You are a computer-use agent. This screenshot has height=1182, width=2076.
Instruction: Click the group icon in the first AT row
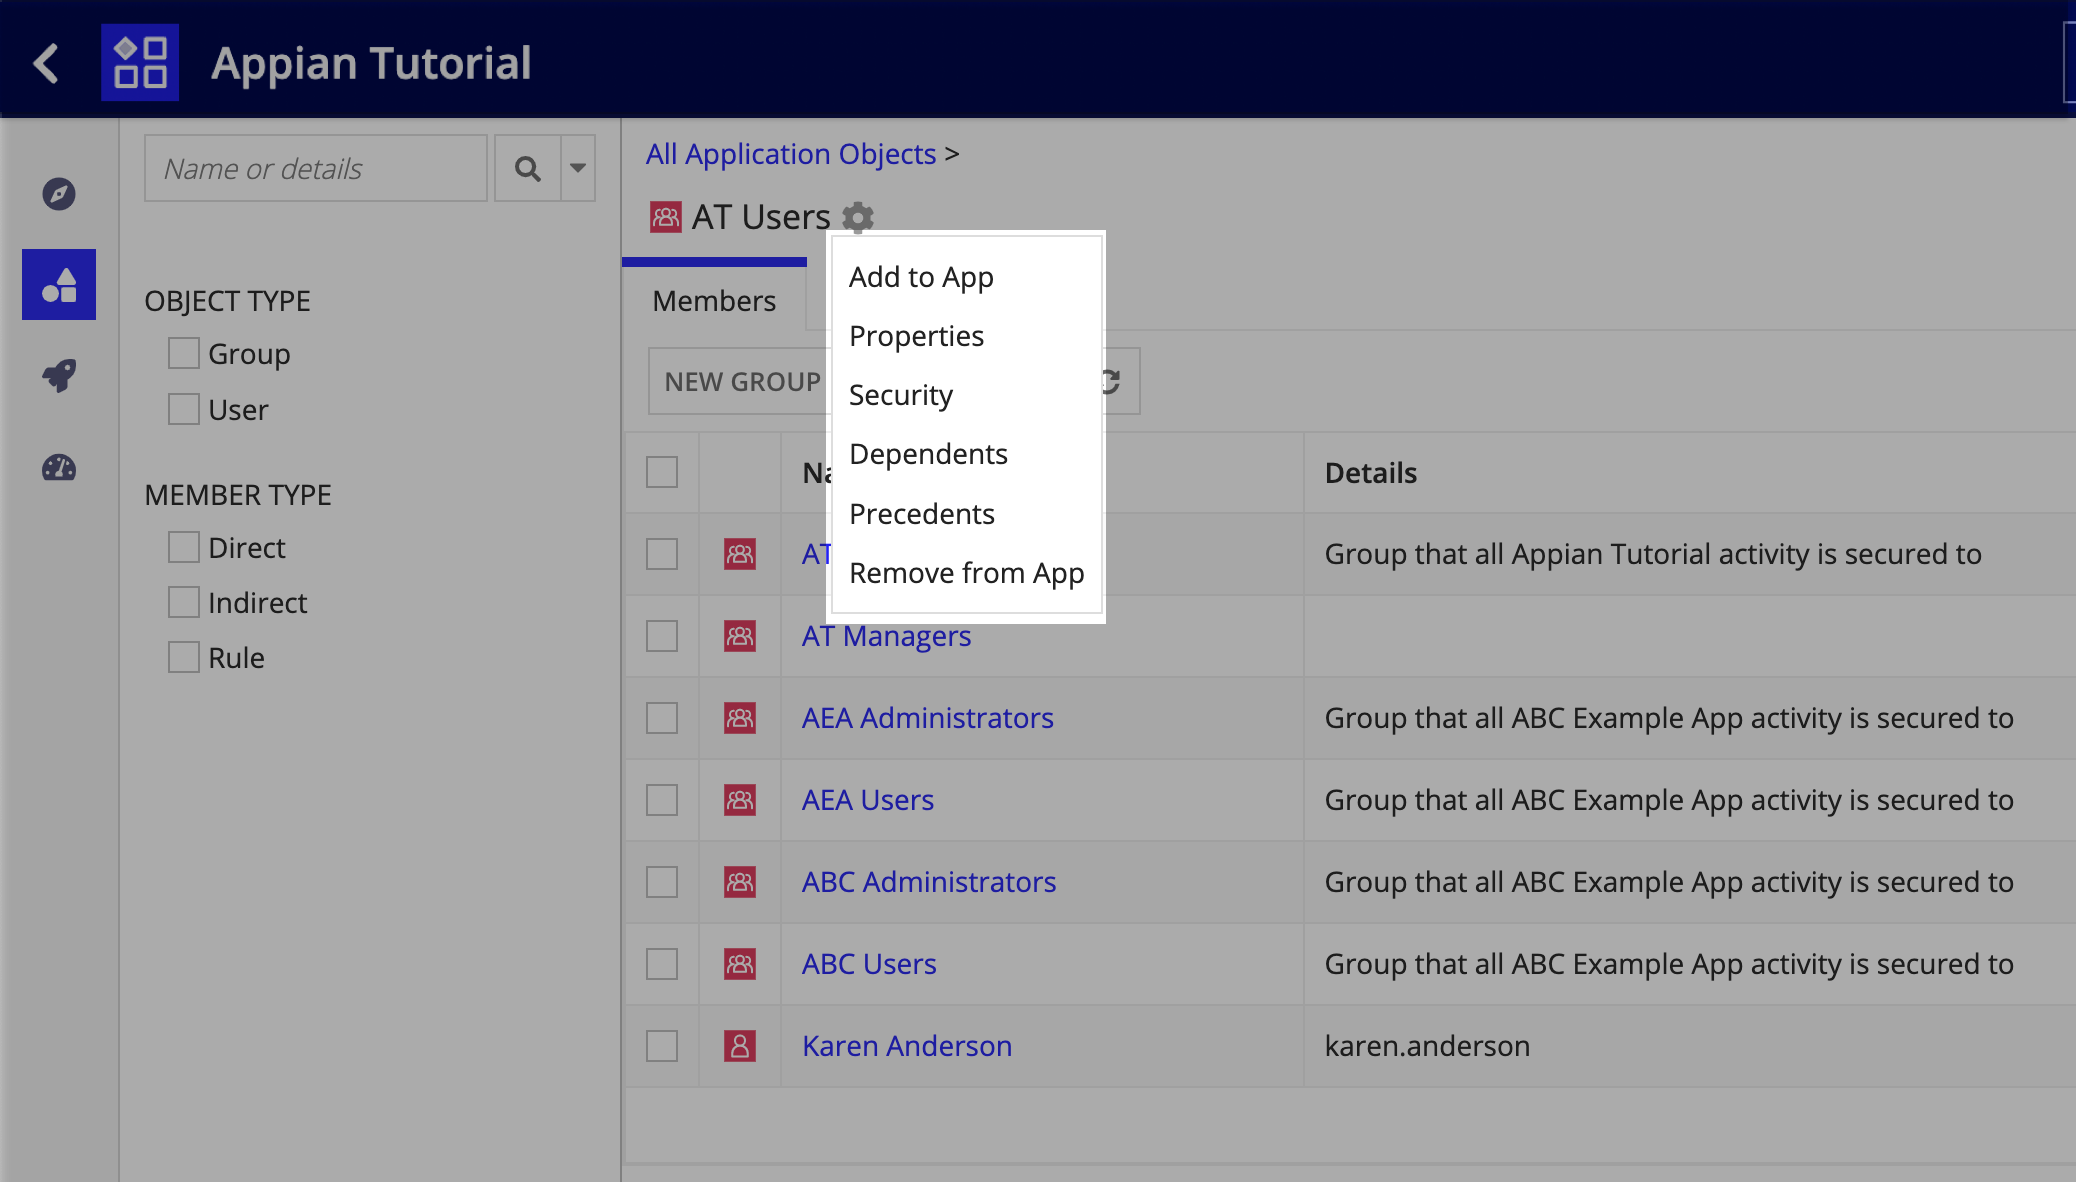coord(740,554)
